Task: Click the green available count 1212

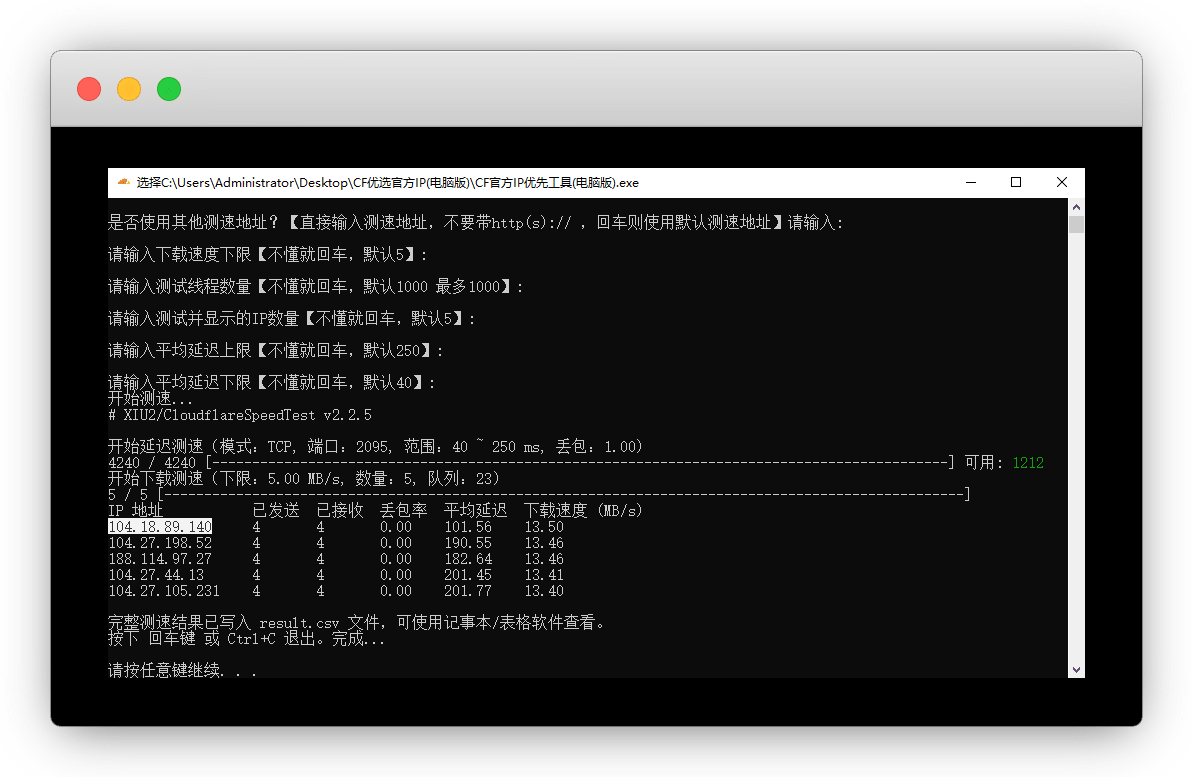Action: [x=1027, y=463]
